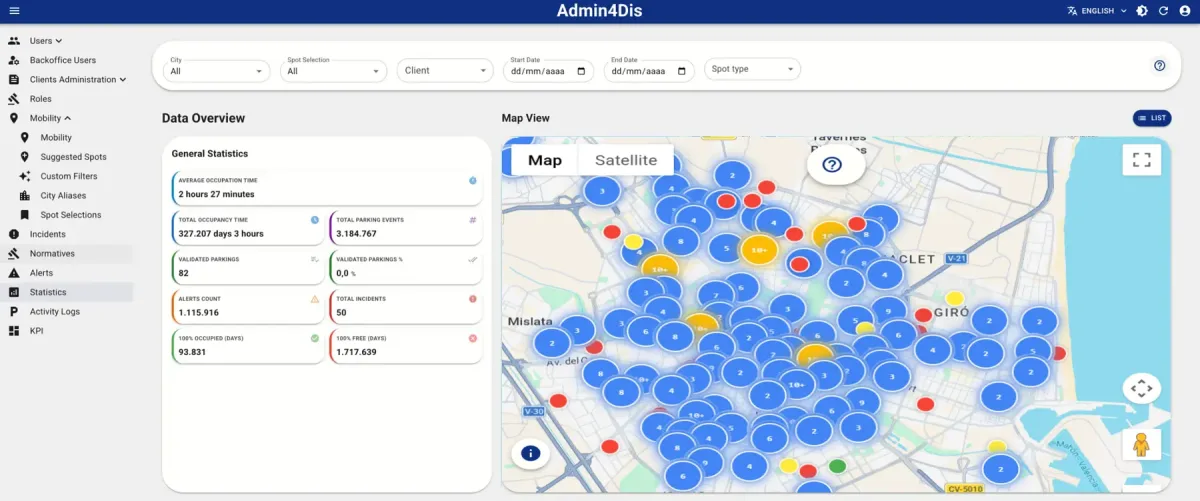Click the 100% Free value 1.717.639
The height and width of the screenshot is (501, 1200).
356,352
